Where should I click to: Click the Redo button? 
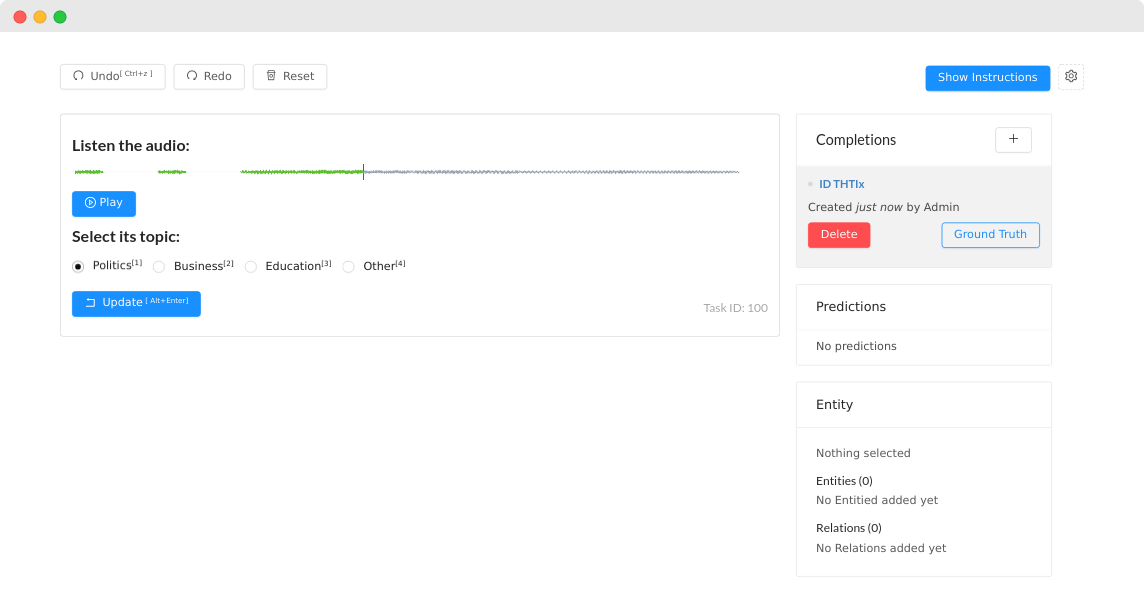pyautogui.click(x=208, y=77)
